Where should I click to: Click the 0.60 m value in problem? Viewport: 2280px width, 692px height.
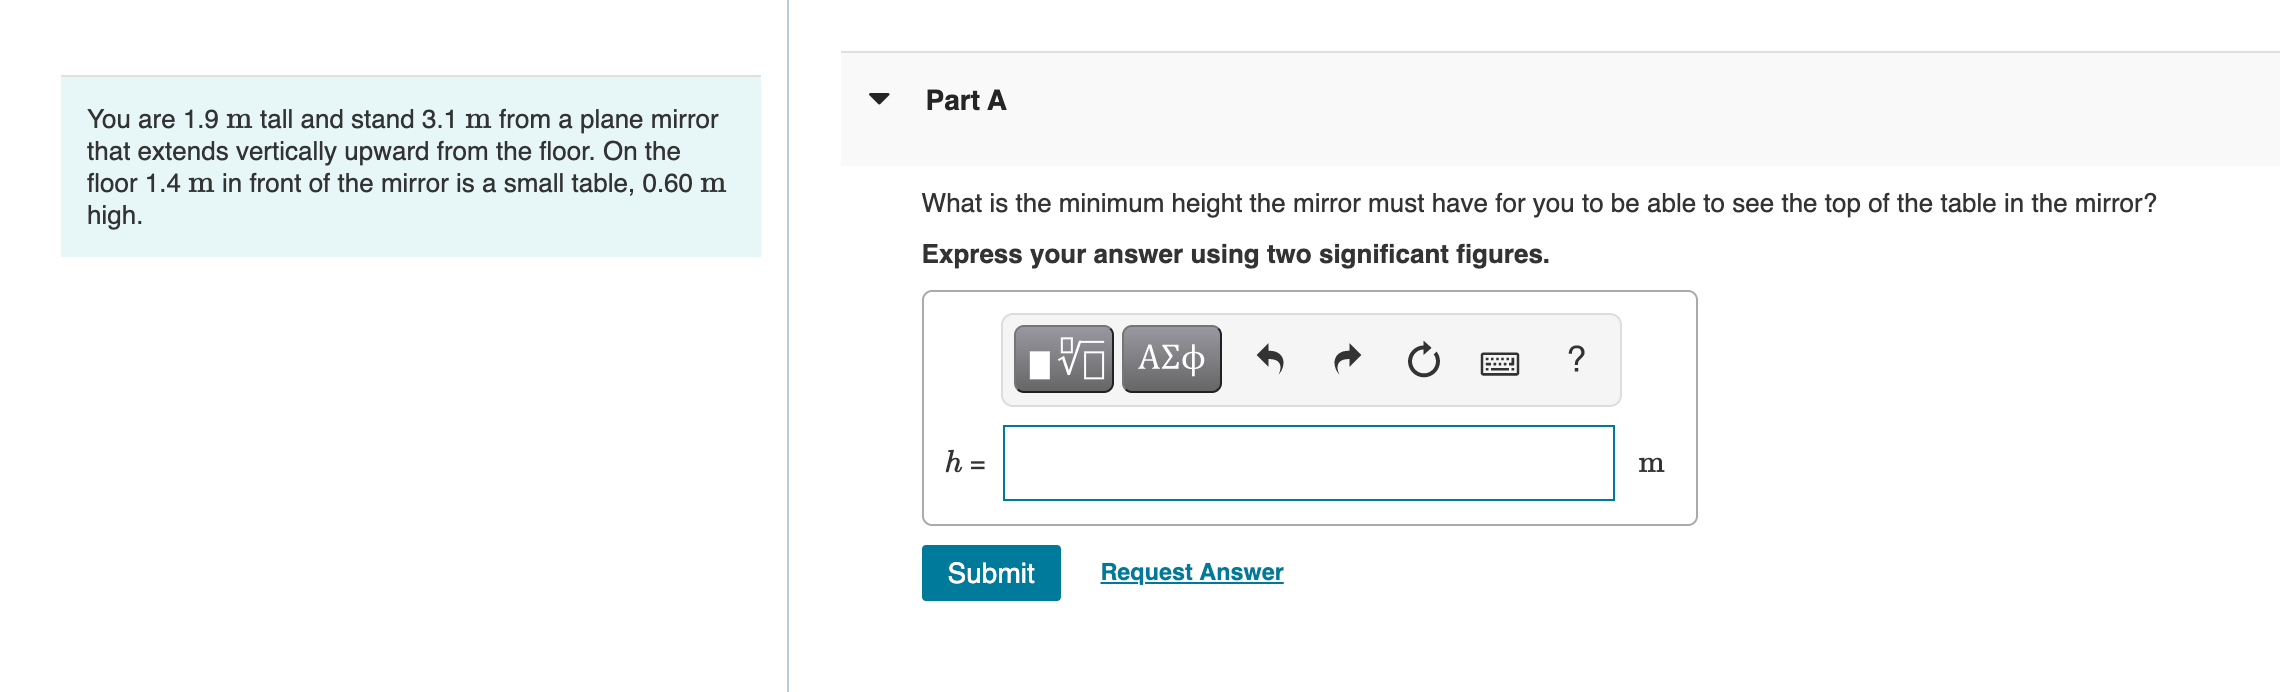(x=684, y=183)
